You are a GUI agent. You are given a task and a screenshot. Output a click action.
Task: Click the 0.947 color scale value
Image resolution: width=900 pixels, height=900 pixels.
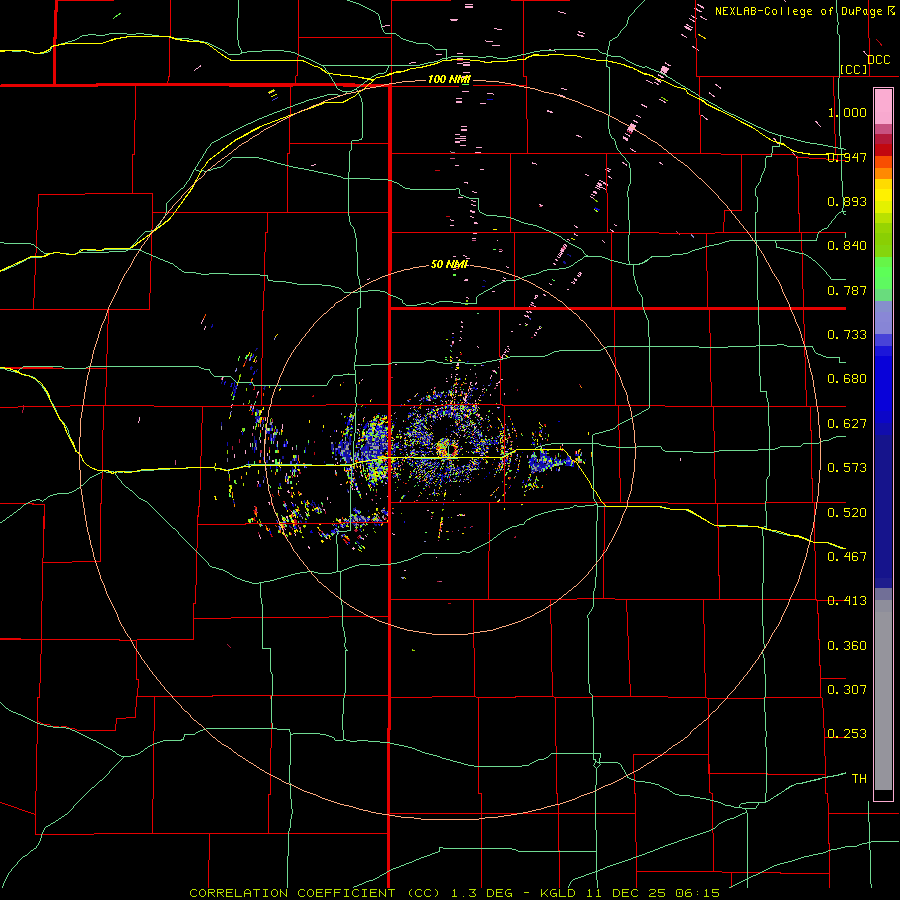coord(847,157)
